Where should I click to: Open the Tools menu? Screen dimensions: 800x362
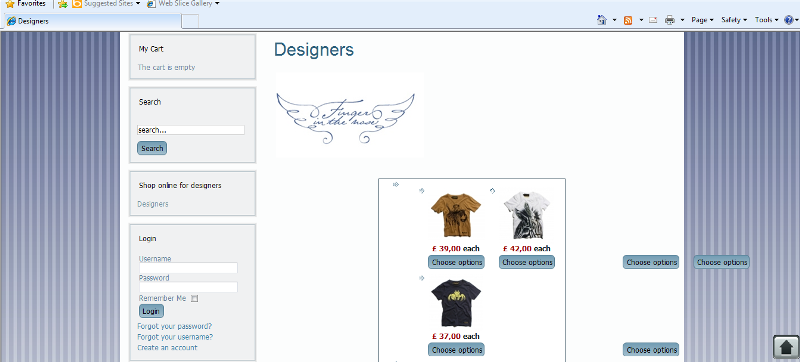click(766, 20)
